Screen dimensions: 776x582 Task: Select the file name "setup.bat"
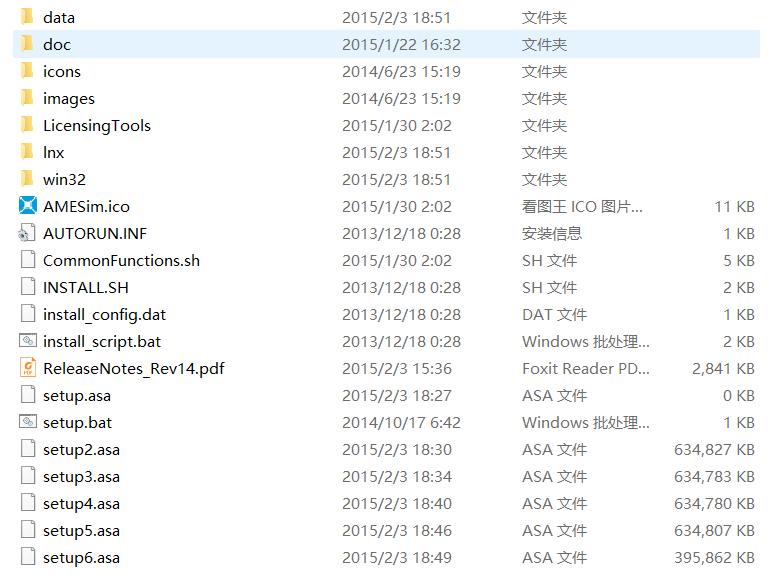click(x=77, y=423)
